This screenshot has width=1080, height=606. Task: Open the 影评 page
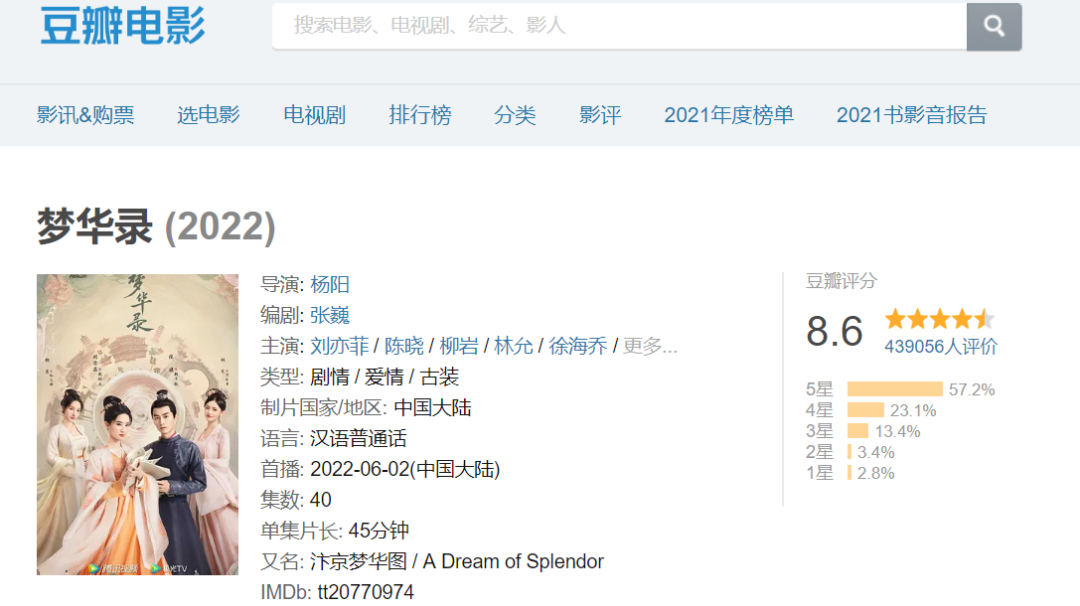point(600,115)
